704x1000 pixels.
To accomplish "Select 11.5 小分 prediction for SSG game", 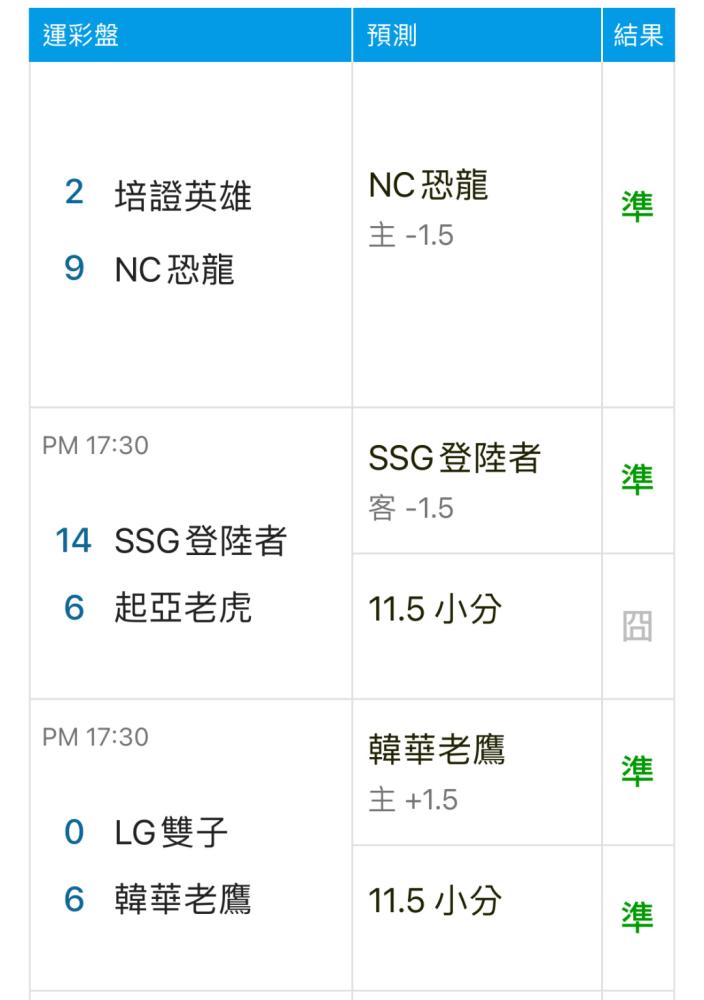I will (435, 609).
